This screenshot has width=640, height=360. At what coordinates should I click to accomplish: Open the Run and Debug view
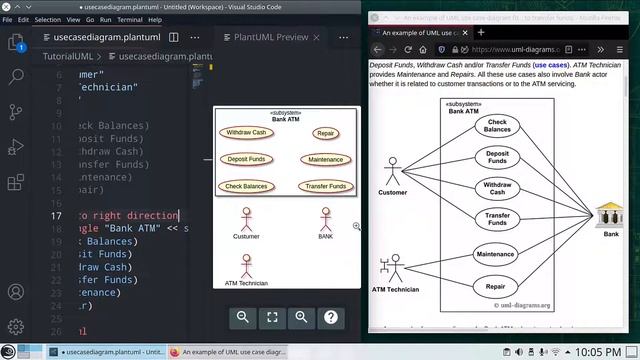[16, 147]
